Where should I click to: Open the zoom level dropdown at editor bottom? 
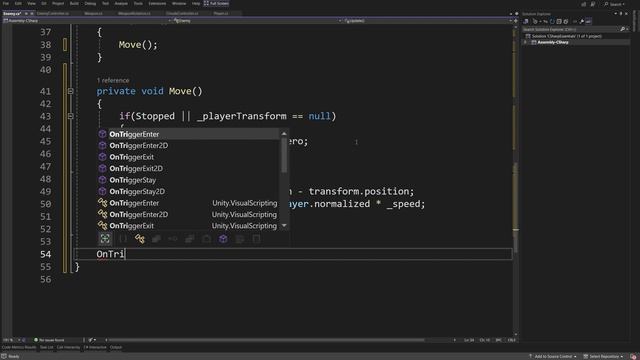[11, 340]
